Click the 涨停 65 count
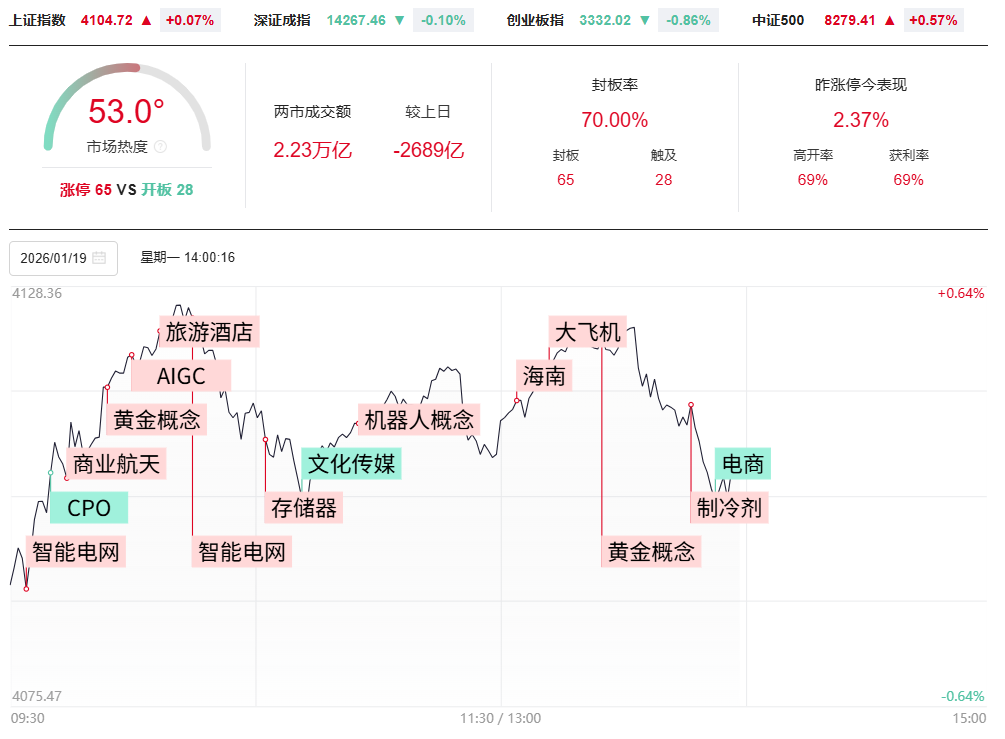1005x739 pixels. (86, 190)
